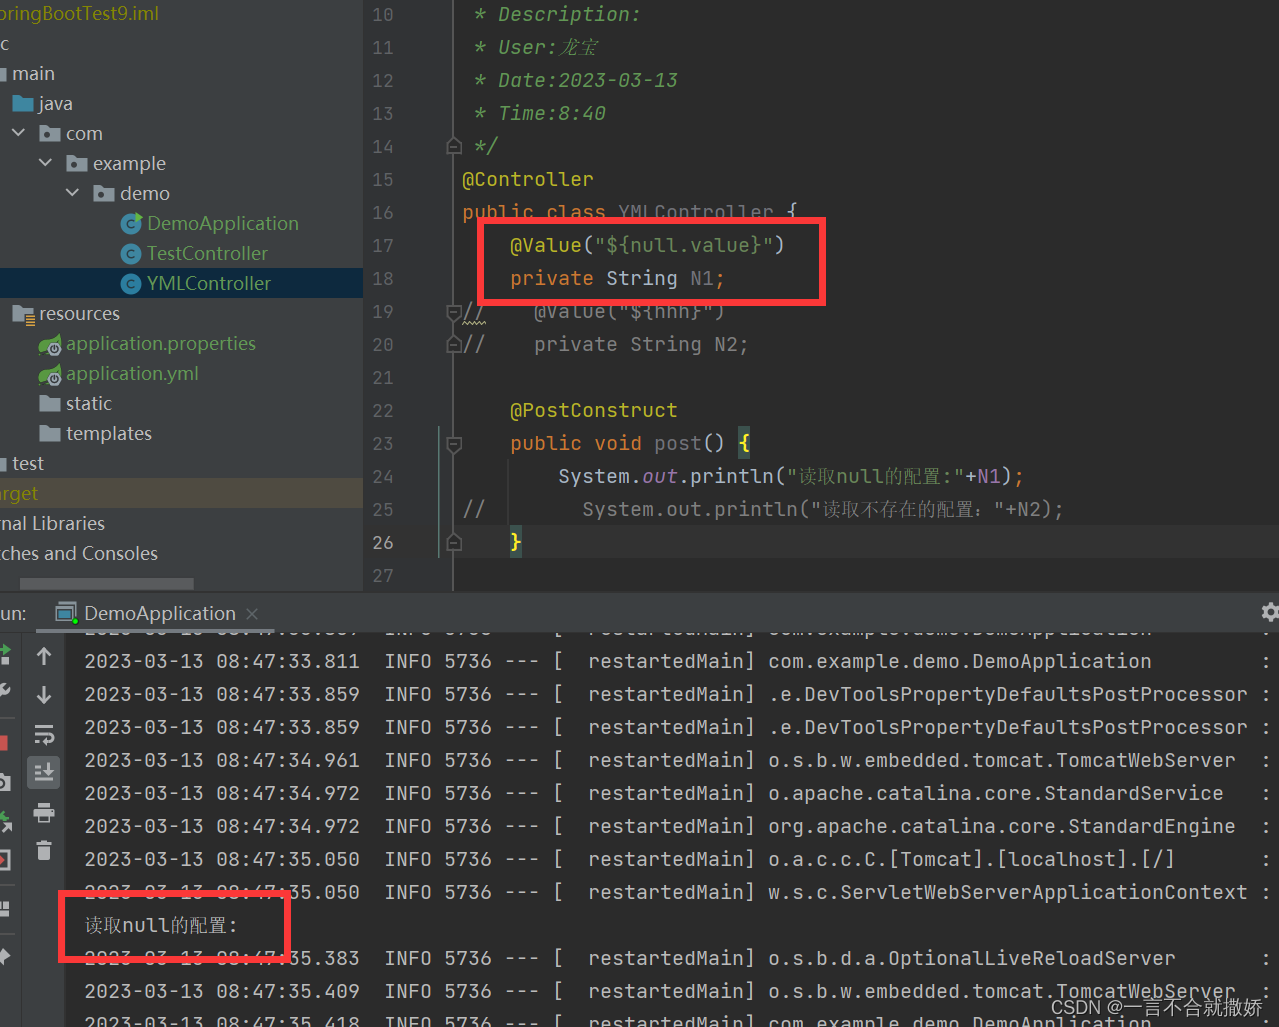This screenshot has height=1027, width=1279.
Task: Clear console with trash icon
Action: click(x=44, y=850)
